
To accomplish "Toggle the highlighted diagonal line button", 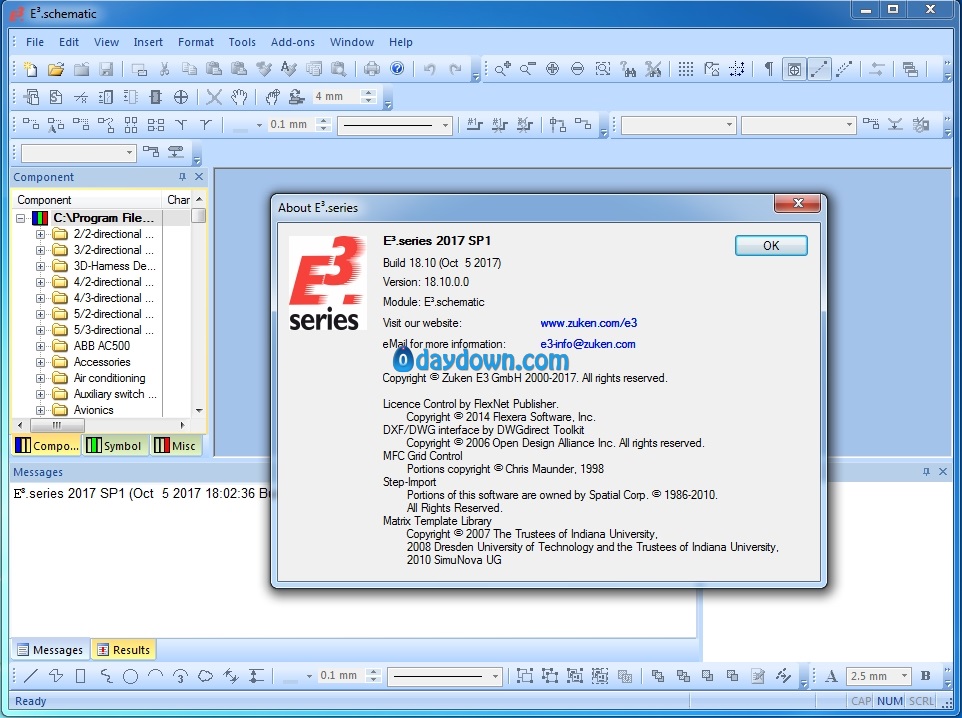I will [x=819, y=69].
